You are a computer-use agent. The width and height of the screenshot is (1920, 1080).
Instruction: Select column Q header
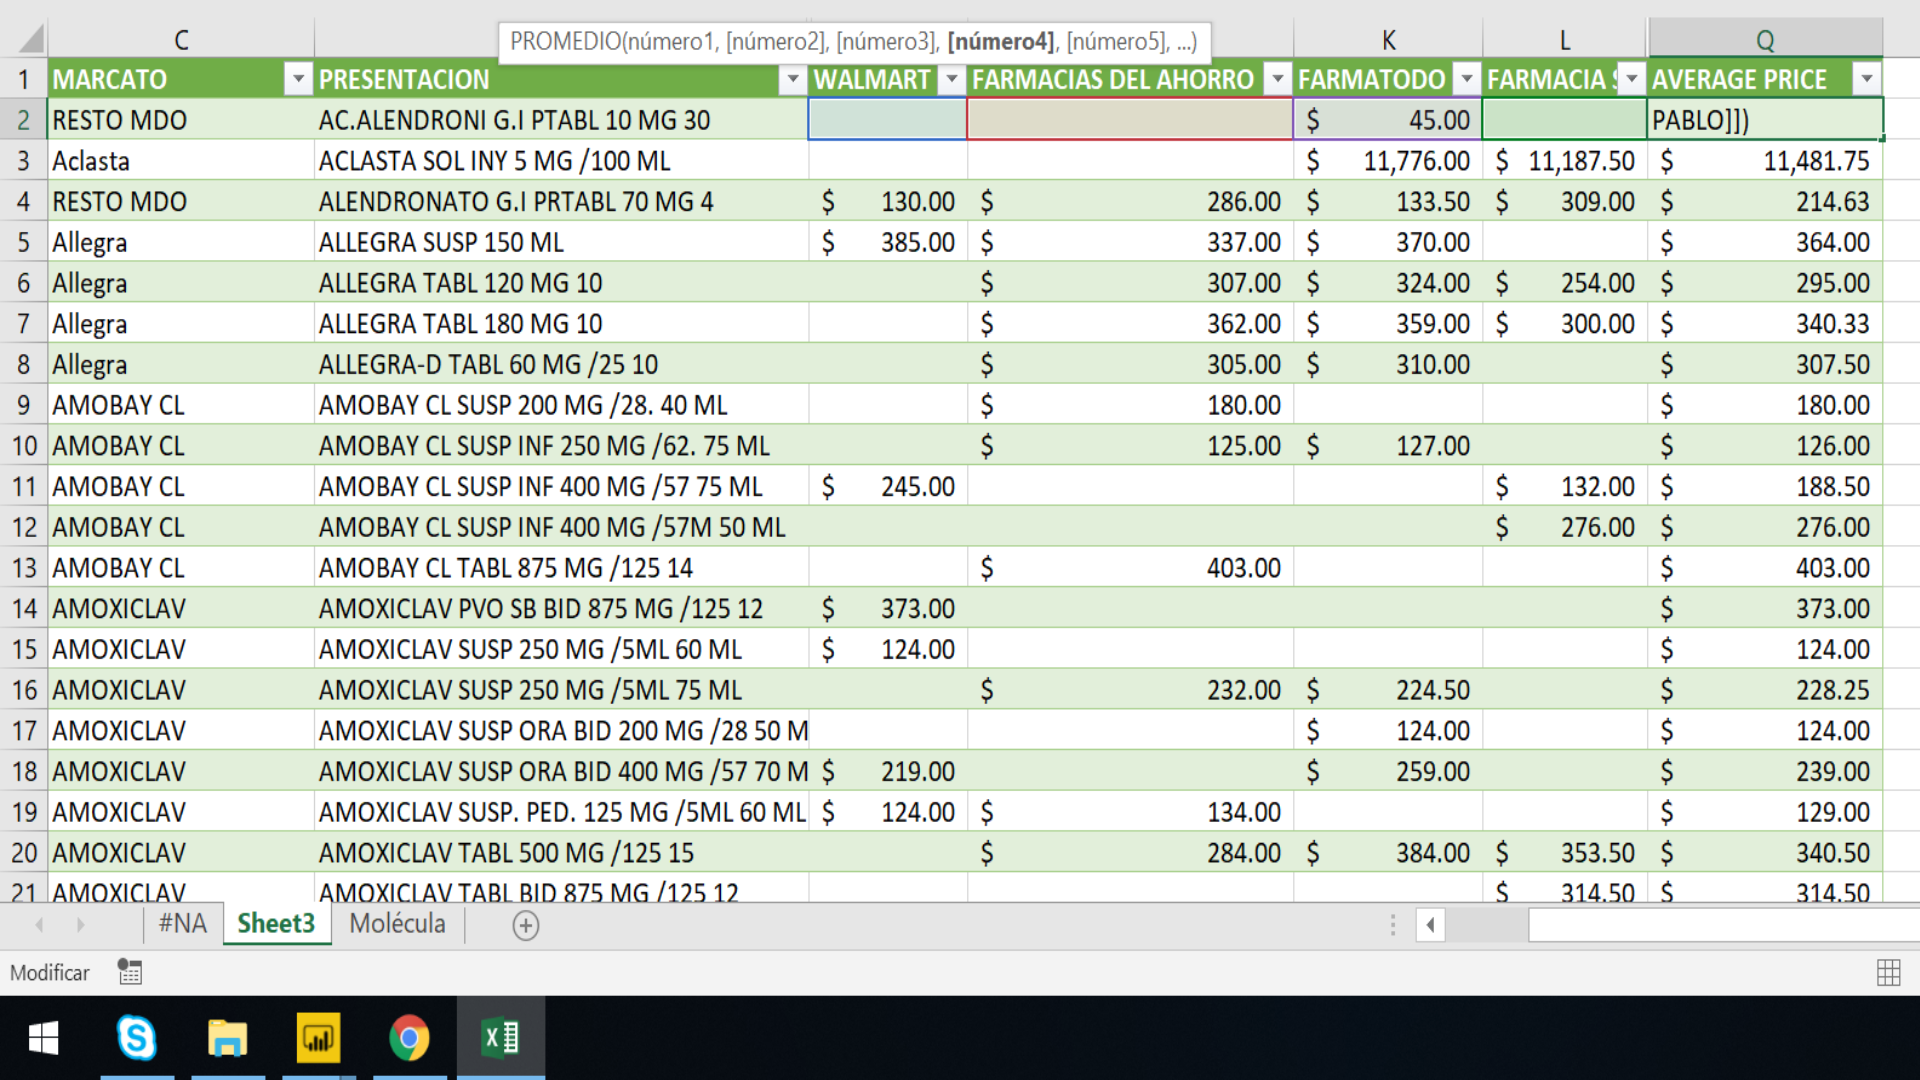[x=1765, y=40]
